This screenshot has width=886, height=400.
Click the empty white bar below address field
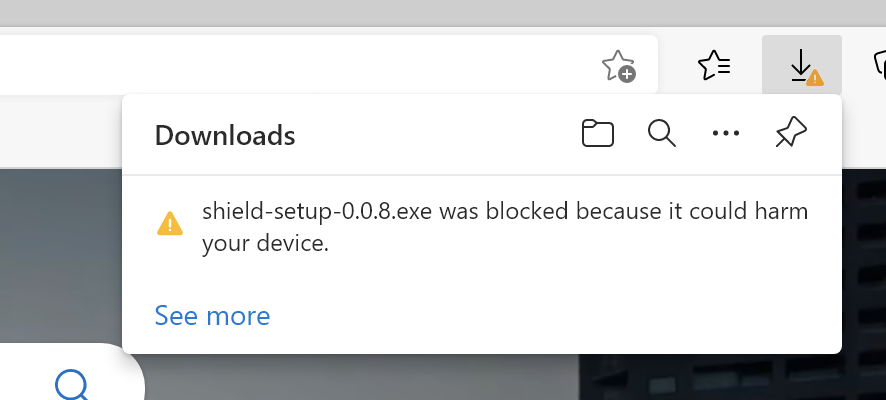61,131
